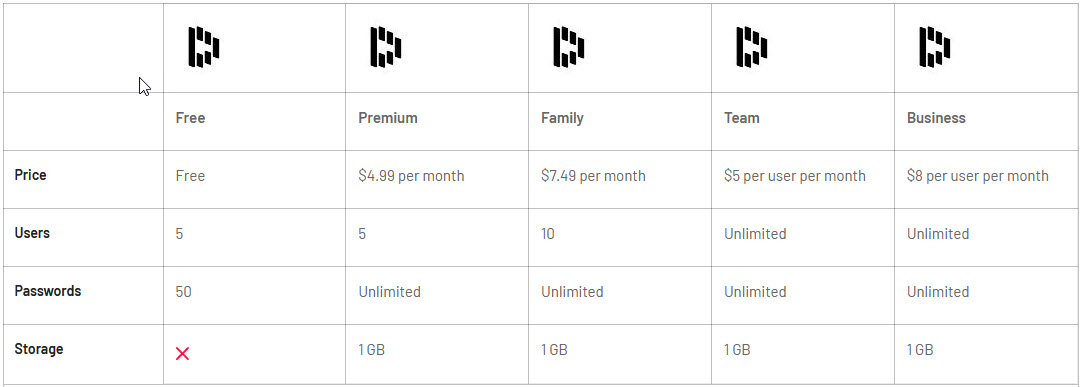
Task: Click the 50 passwords cell under Free
Action: point(183,292)
